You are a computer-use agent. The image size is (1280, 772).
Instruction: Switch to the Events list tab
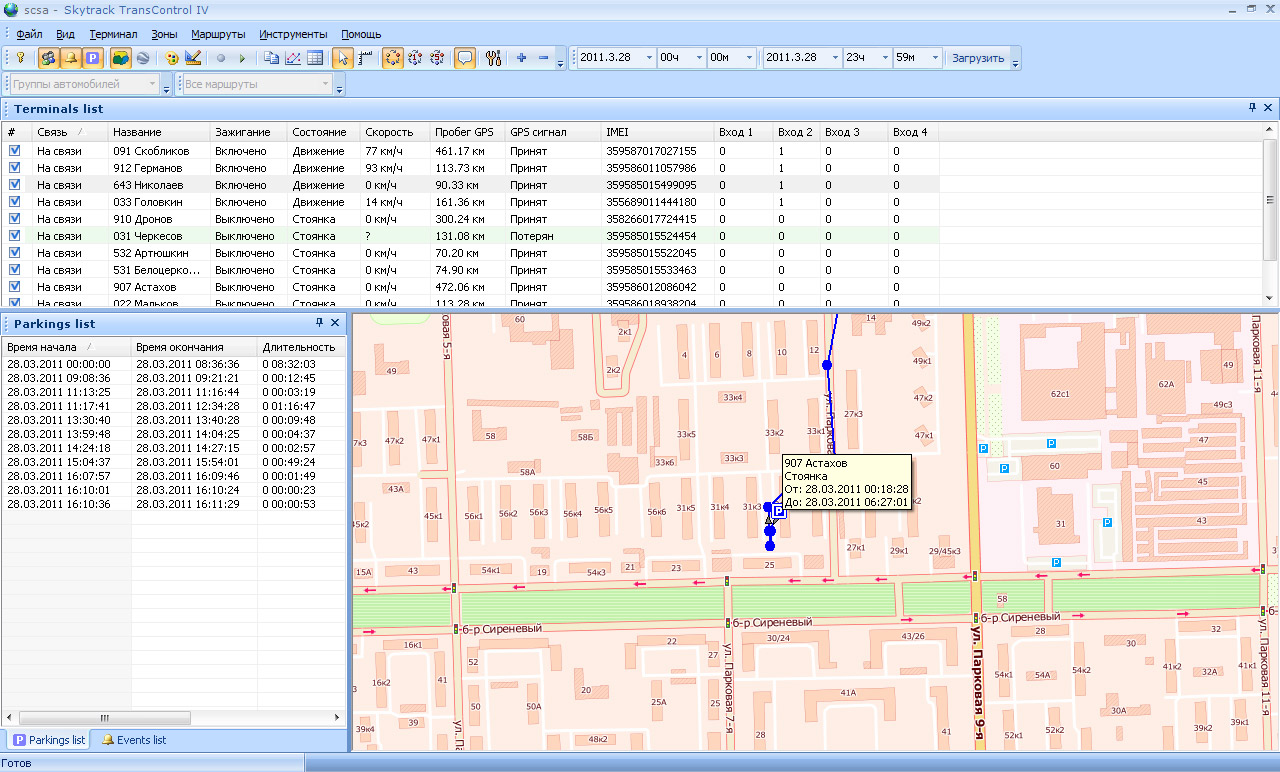[133, 740]
